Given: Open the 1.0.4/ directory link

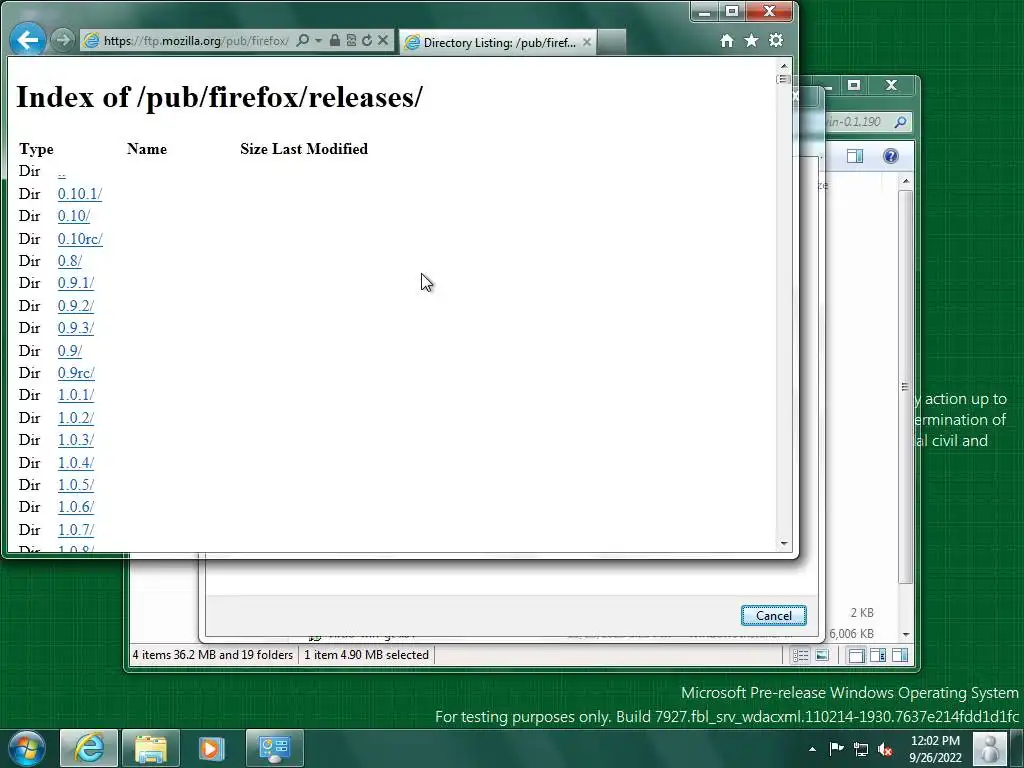Looking at the screenshot, I should coord(76,463).
